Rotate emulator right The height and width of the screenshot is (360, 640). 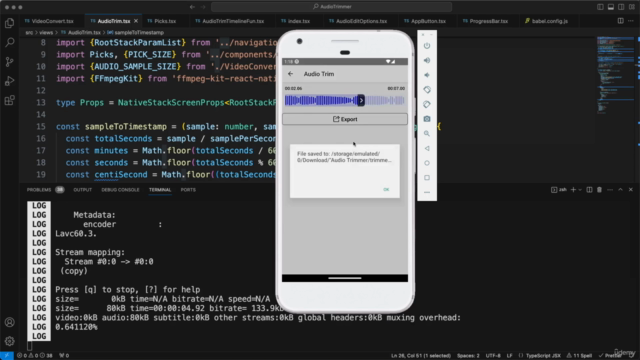pos(427,104)
